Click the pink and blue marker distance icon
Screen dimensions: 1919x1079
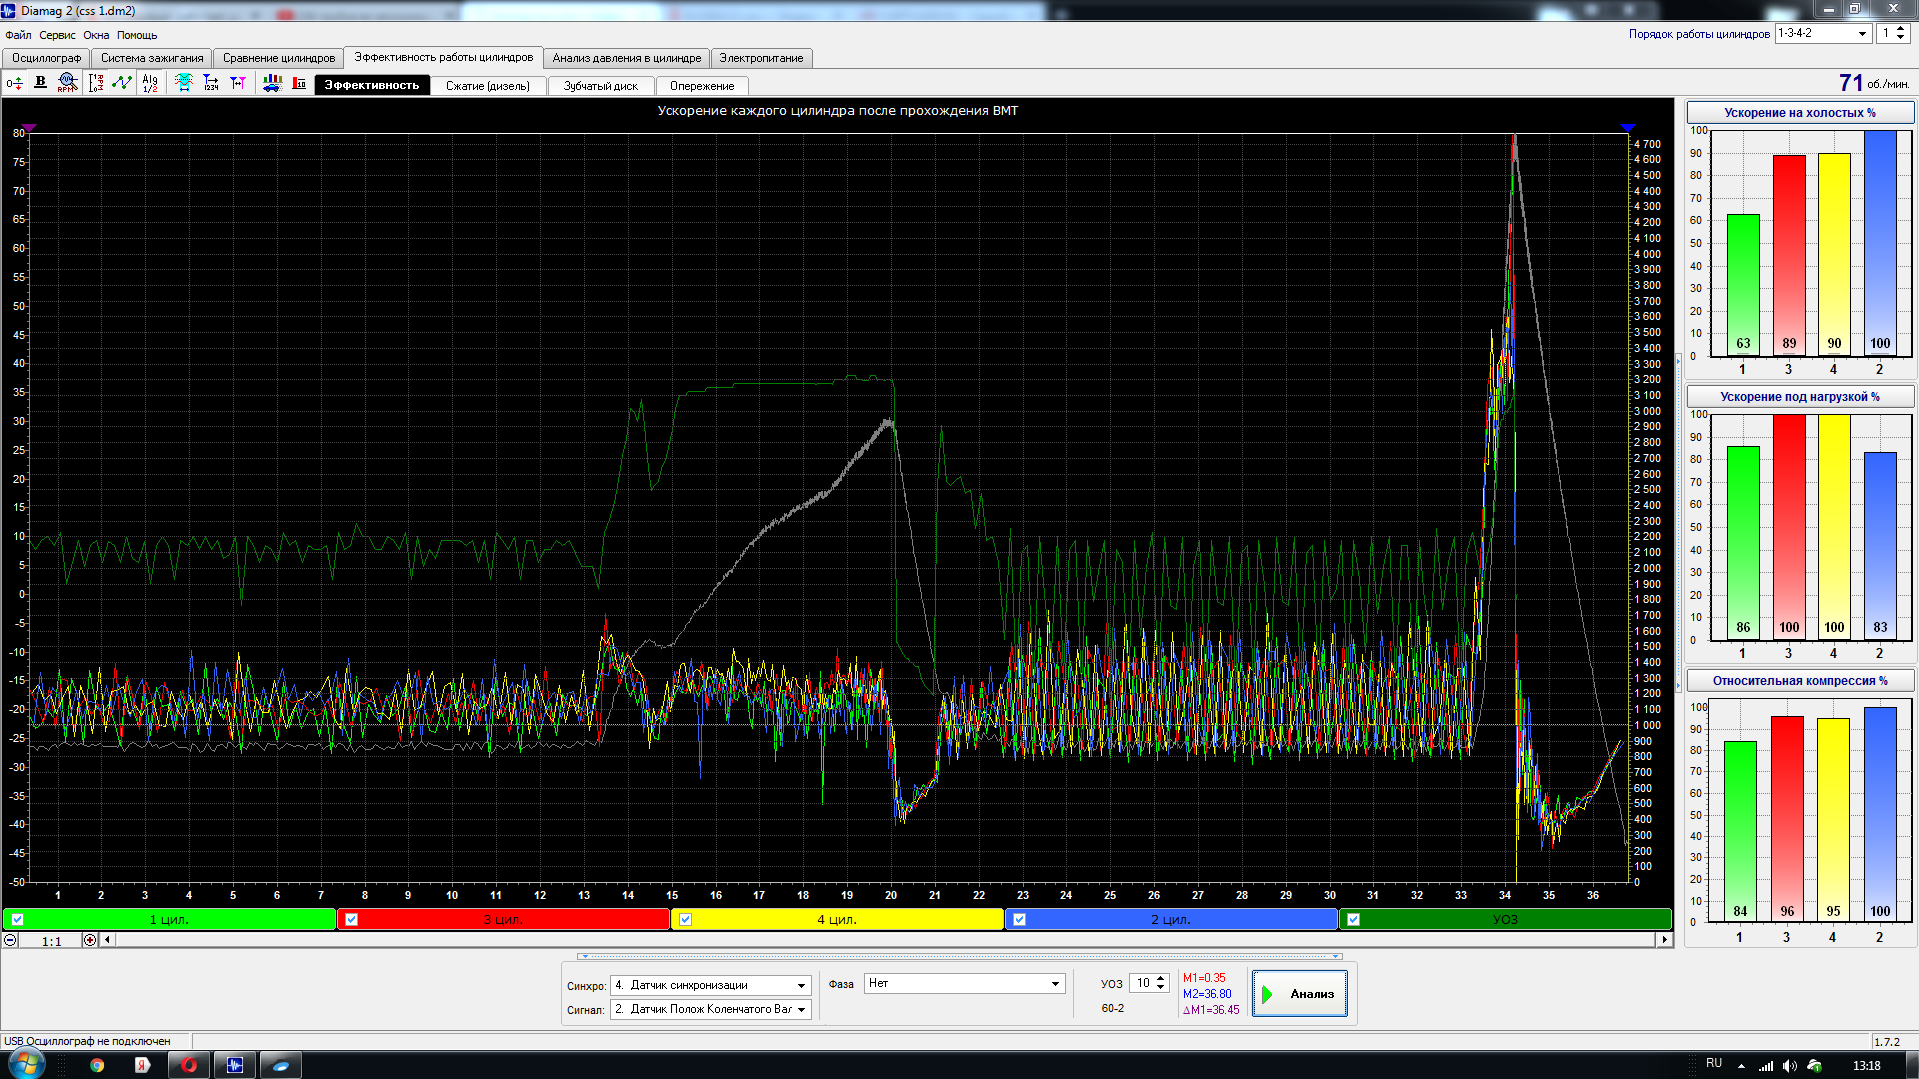[x=238, y=83]
